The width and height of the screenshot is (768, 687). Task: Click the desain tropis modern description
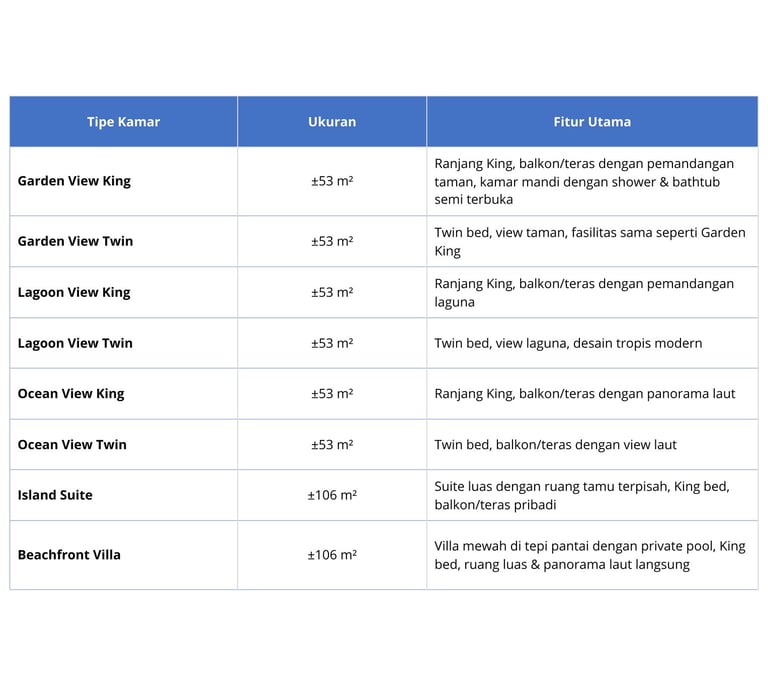(x=568, y=343)
